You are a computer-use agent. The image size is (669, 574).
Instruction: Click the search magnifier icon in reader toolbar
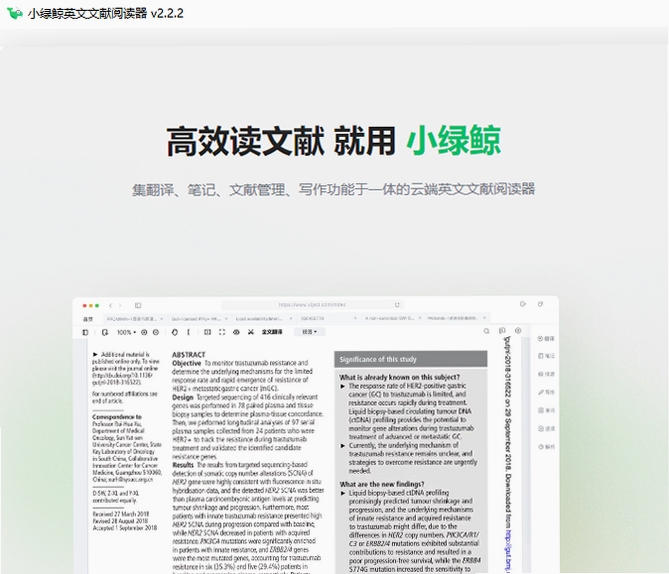[x=486, y=331]
